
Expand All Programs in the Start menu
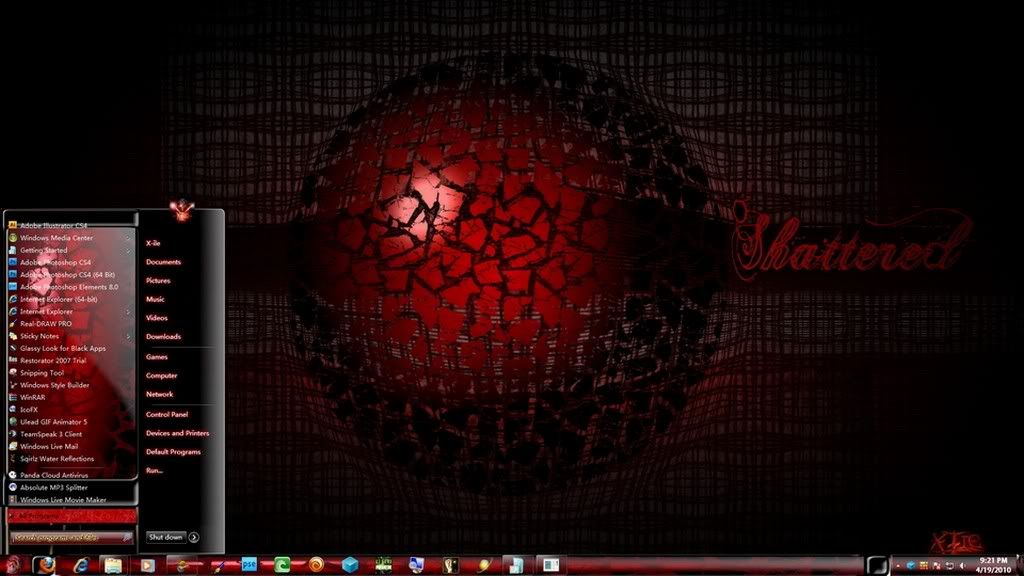pos(72,516)
